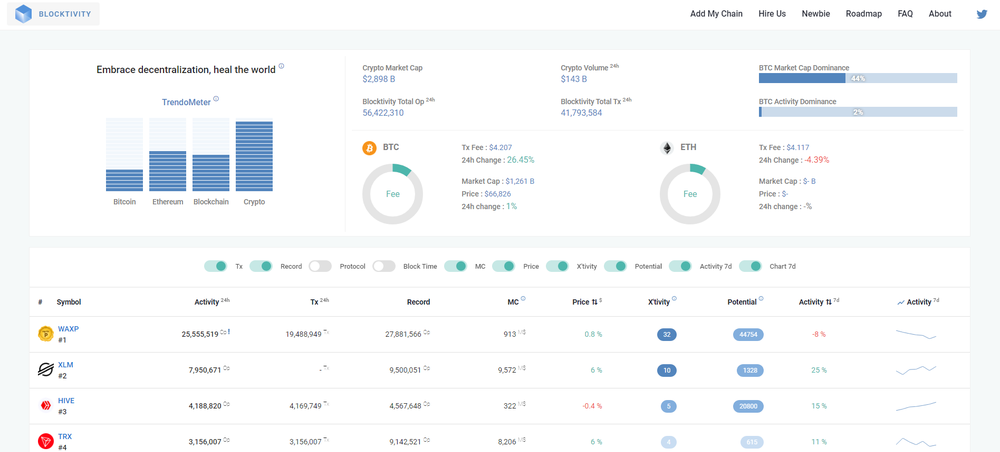The height and width of the screenshot is (452, 1000).
Task: Click the WAXP 7-day sparkline chart
Action: [x=916, y=334]
